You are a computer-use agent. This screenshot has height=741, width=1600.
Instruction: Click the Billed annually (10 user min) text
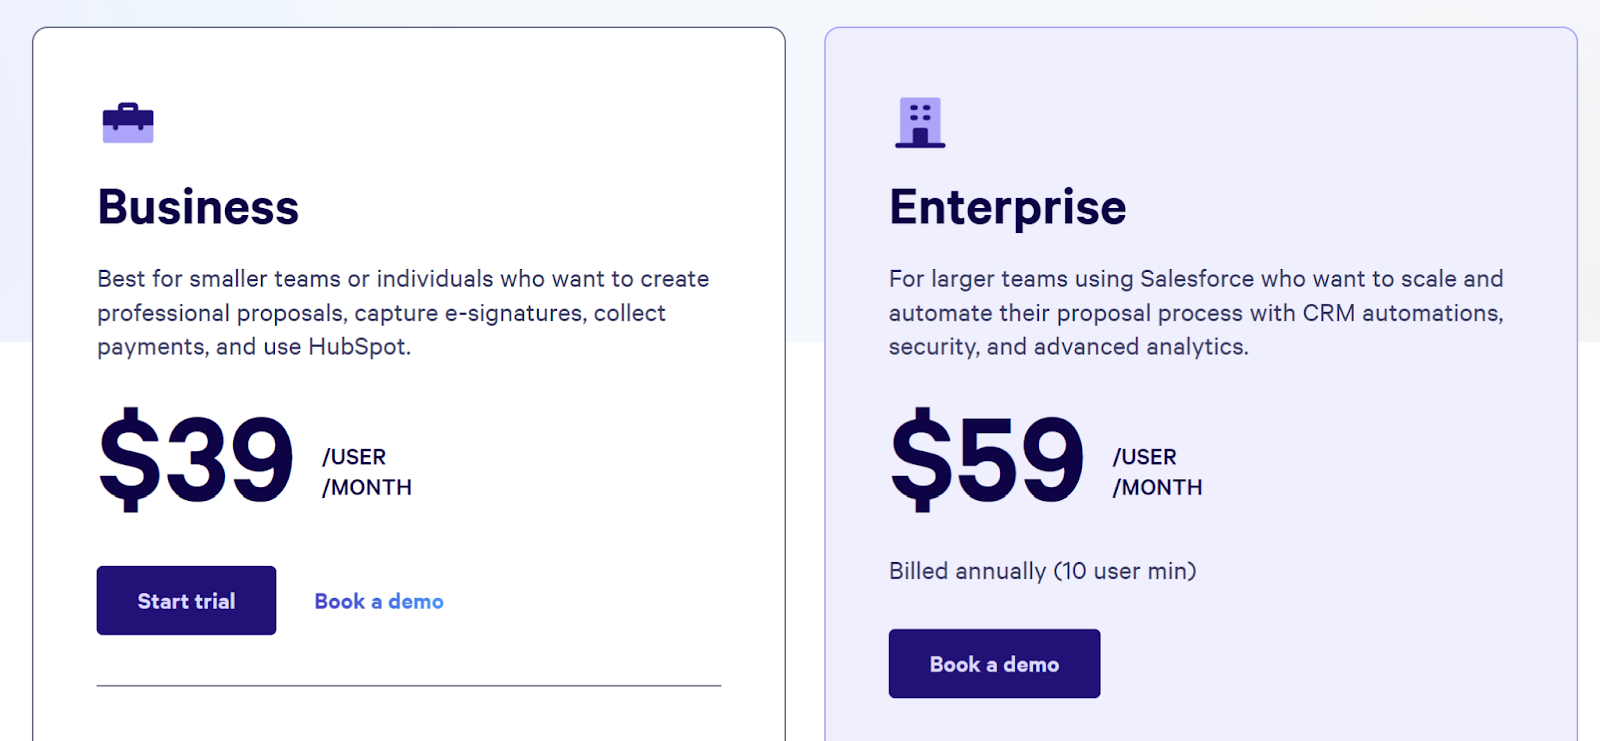tap(1042, 571)
